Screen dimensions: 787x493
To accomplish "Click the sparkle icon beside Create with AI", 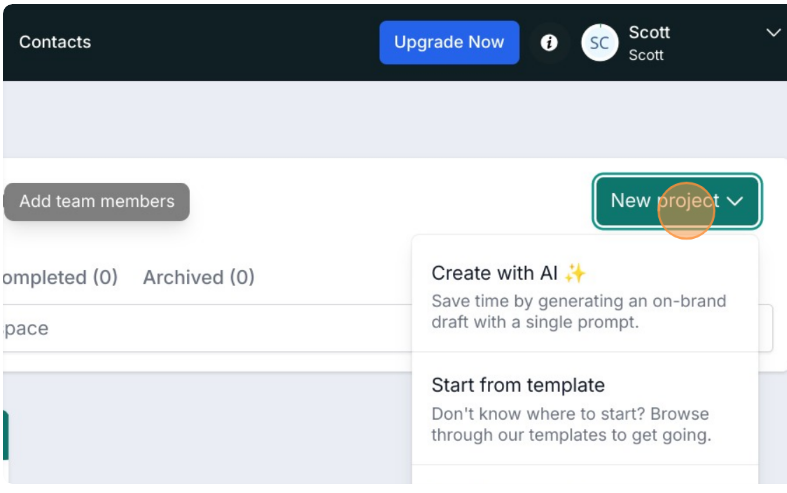I will (575, 273).
